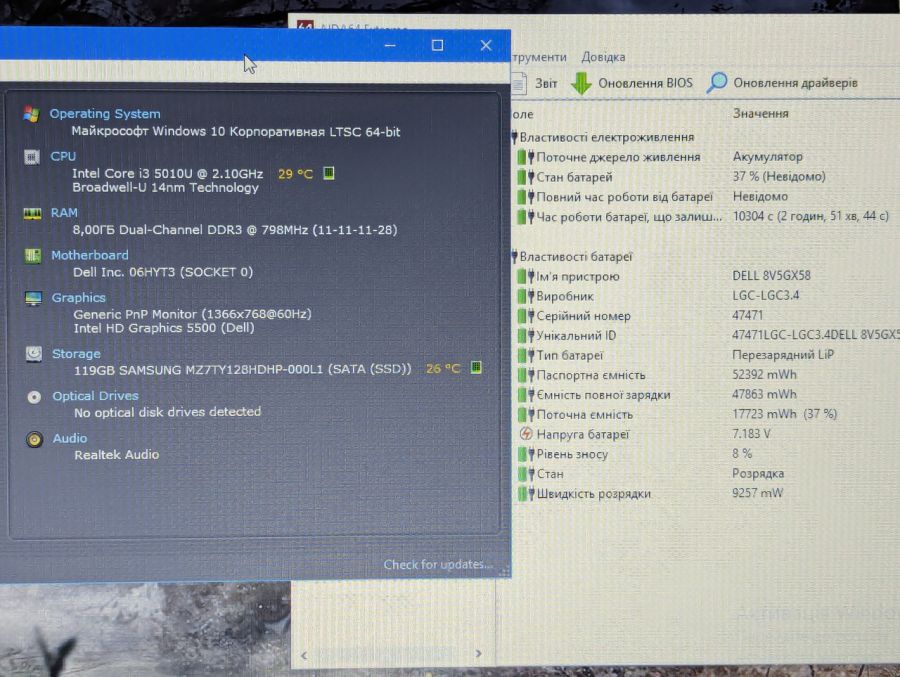Select the Паспортна ємність row
Viewport: 900px width, 677px height.
click(657, 375)
